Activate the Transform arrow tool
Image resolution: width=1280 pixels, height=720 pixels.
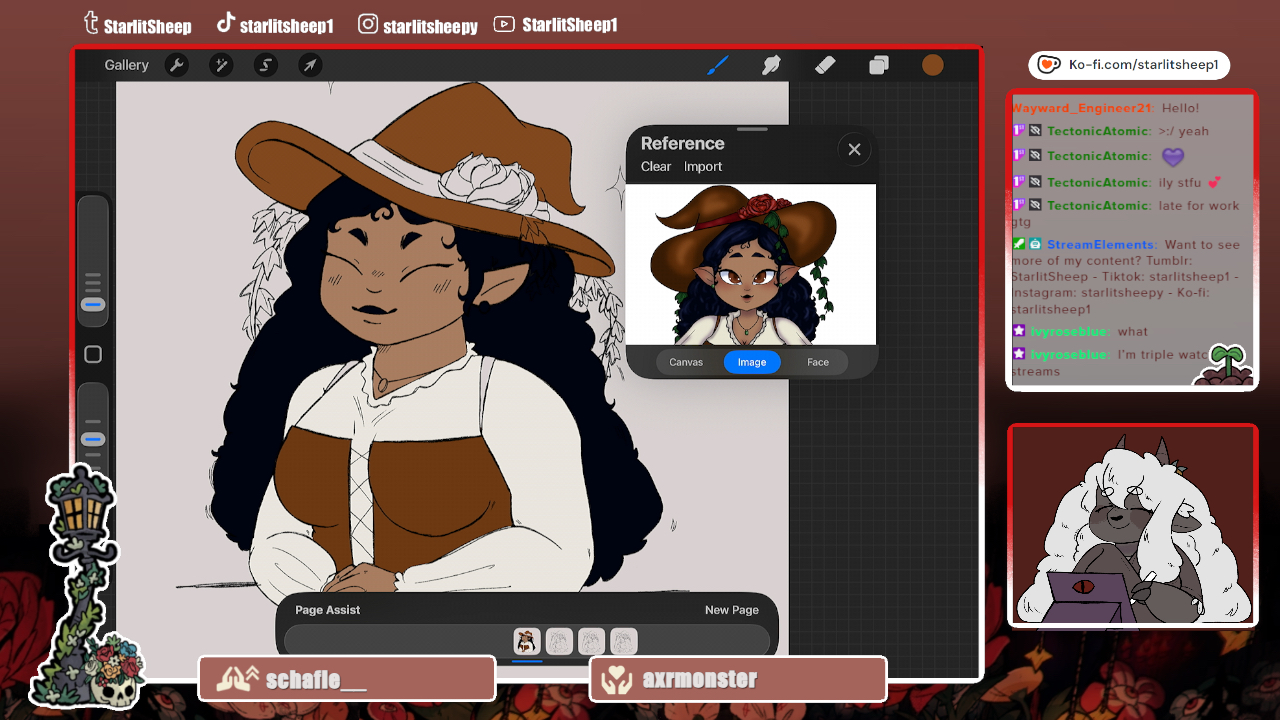click(310, 65)
